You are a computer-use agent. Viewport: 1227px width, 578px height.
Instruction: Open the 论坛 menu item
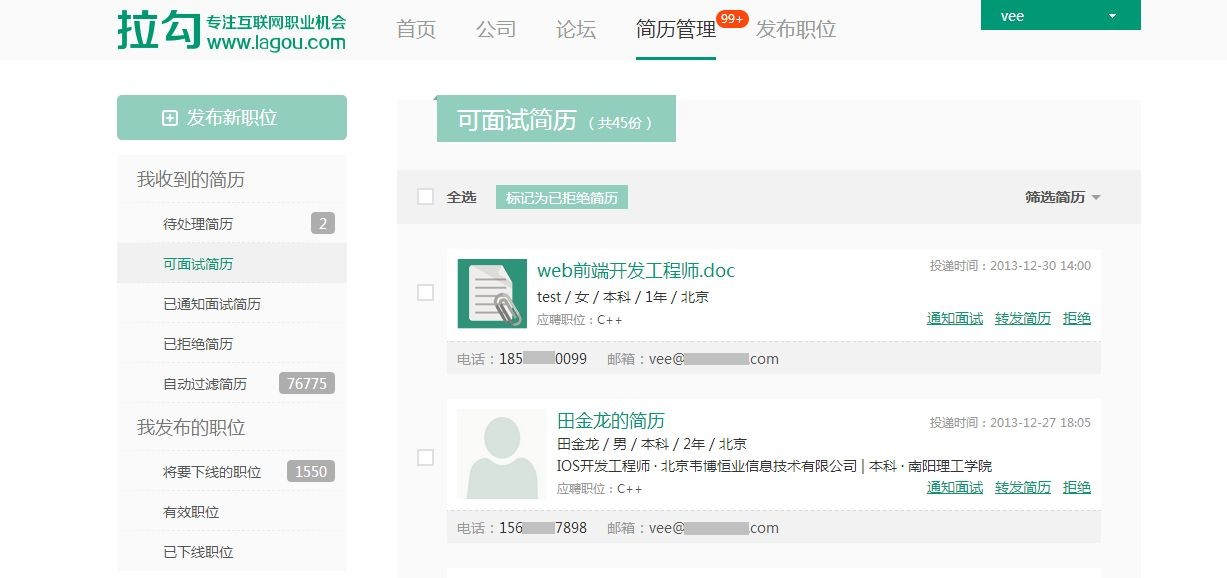pyautogui.click(x=575, y=30)
